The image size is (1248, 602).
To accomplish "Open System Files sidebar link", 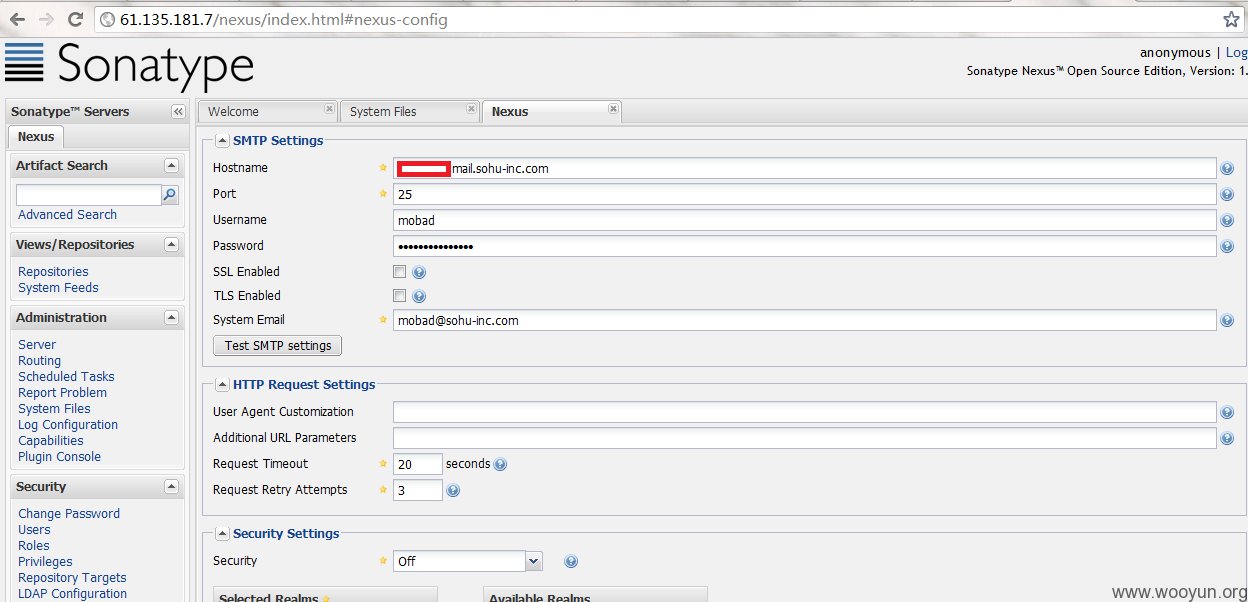I will coord(54,409).
